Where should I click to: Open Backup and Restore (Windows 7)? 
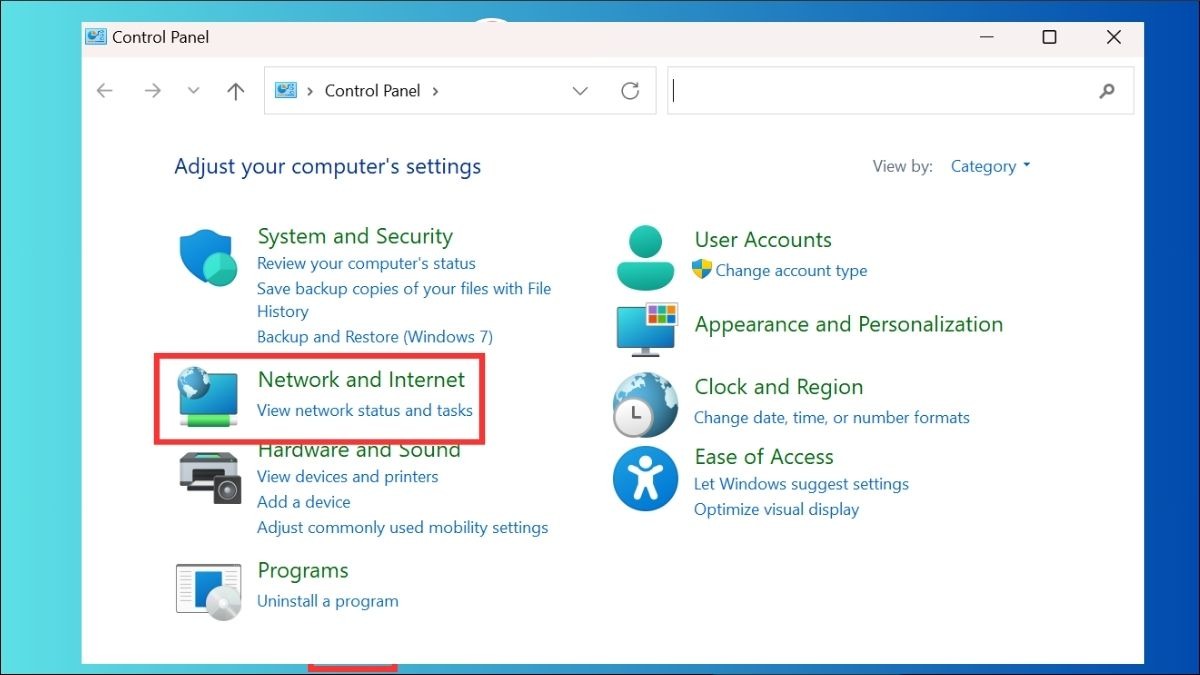point(375,337)
